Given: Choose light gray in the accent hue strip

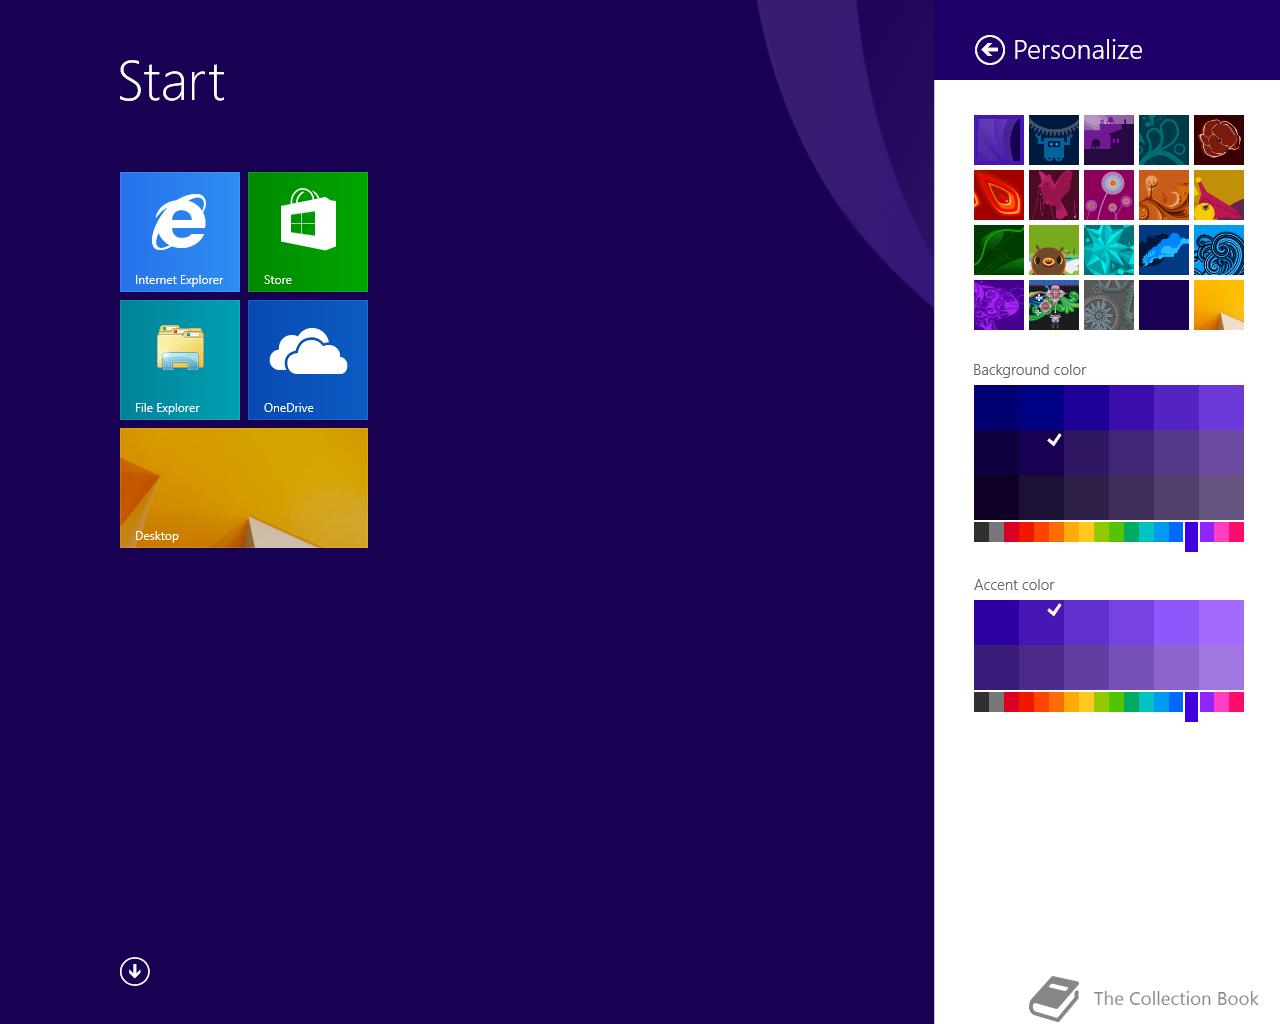Looking at the screenshot, I should [x=996, y=702].
